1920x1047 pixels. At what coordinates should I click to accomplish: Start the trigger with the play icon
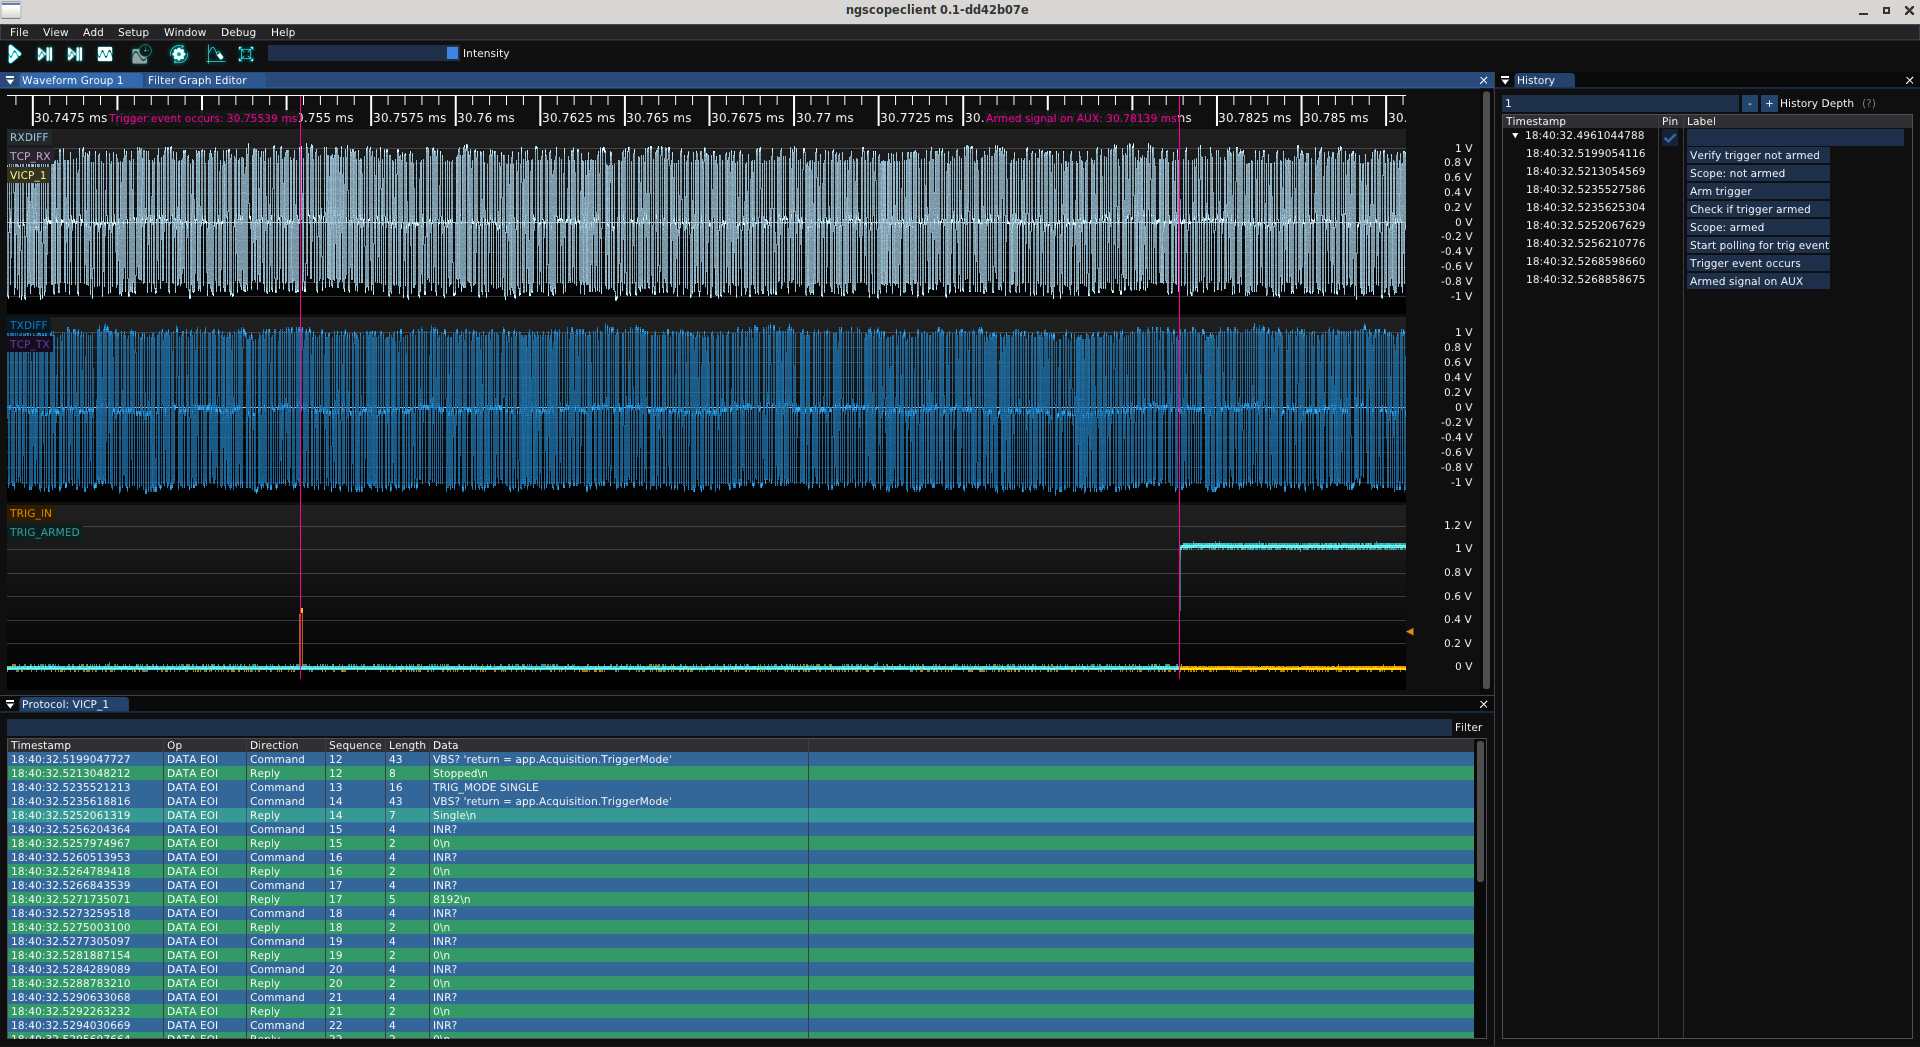point(15,54)
